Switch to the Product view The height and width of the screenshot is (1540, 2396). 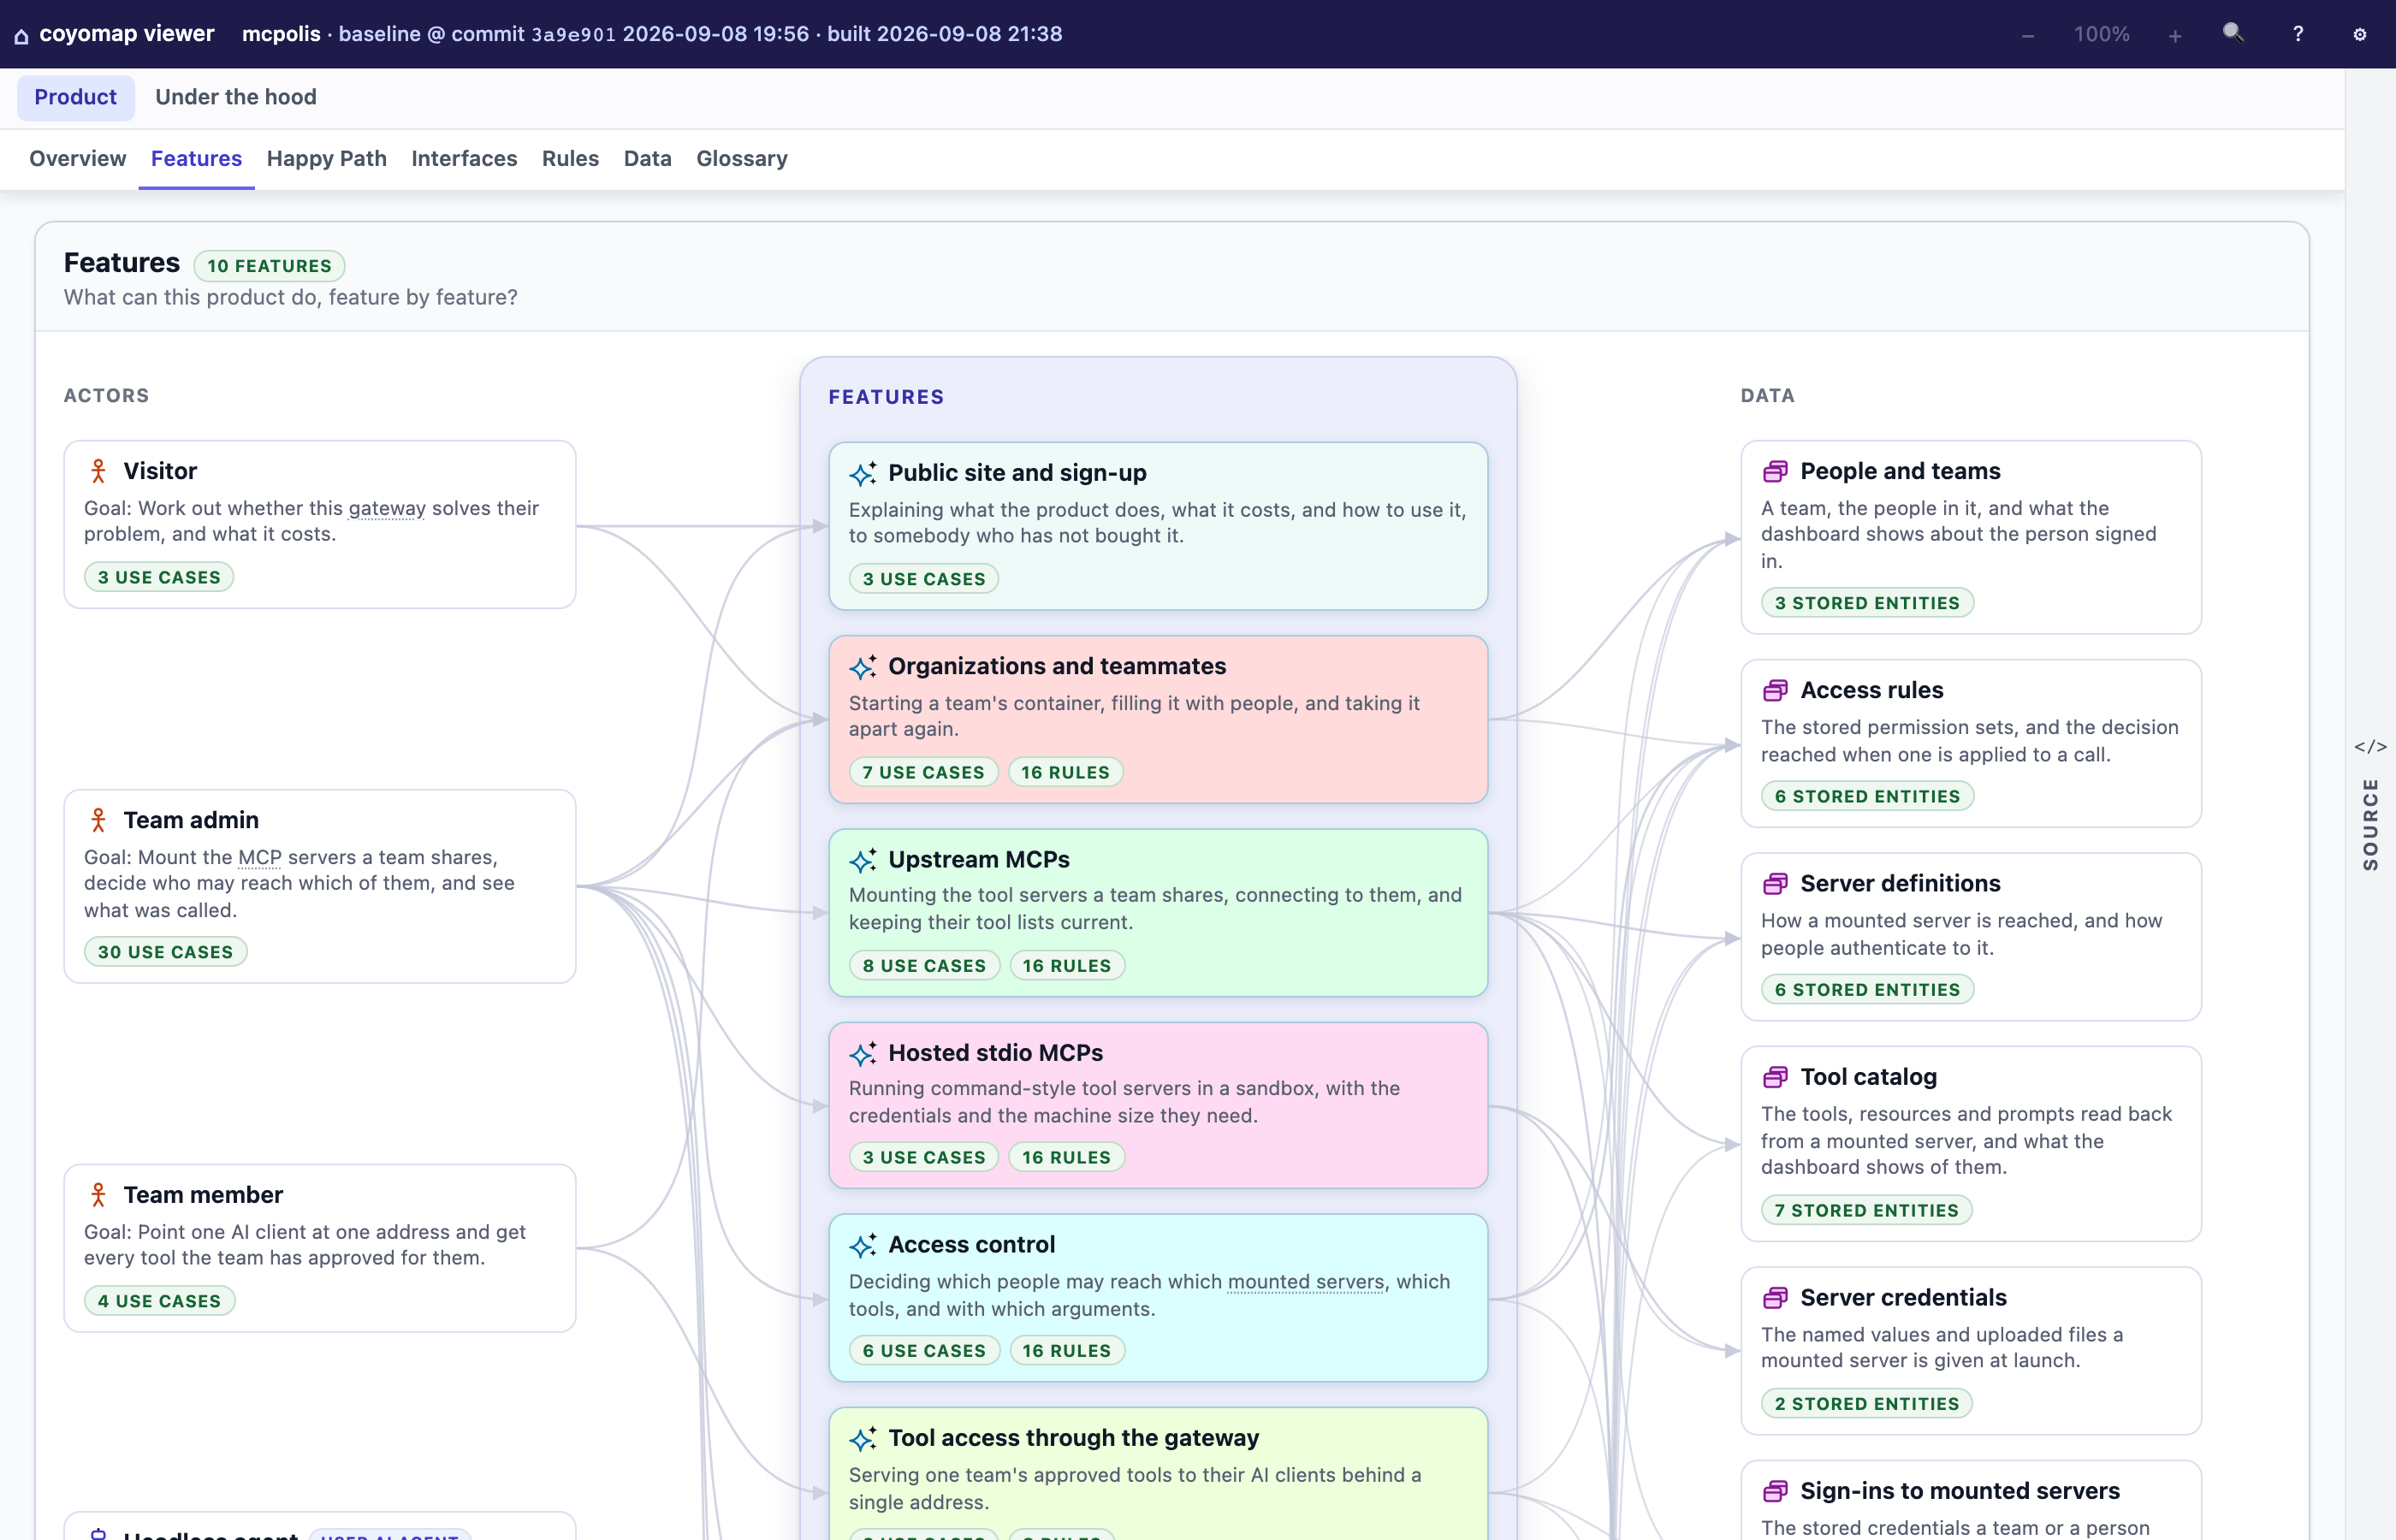click(76, 97)
